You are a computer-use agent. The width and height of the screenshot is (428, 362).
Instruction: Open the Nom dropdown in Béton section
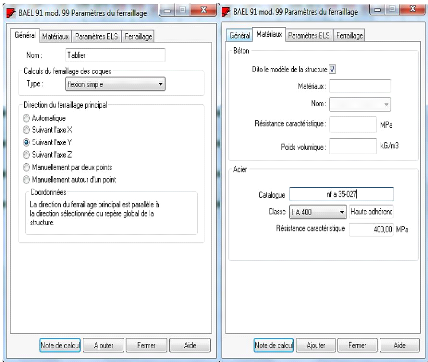click(360, 104)
